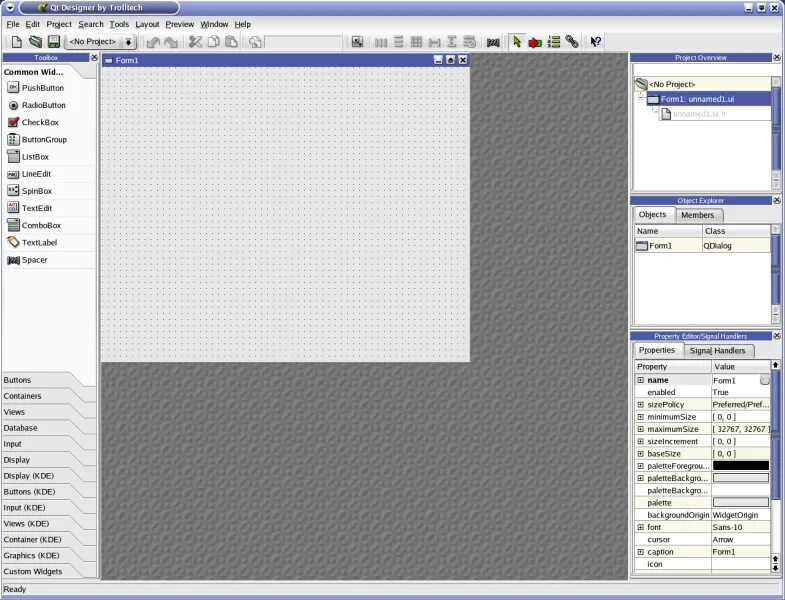
Task: Click the Redo toolbar icon
Action: coord(171,42)
